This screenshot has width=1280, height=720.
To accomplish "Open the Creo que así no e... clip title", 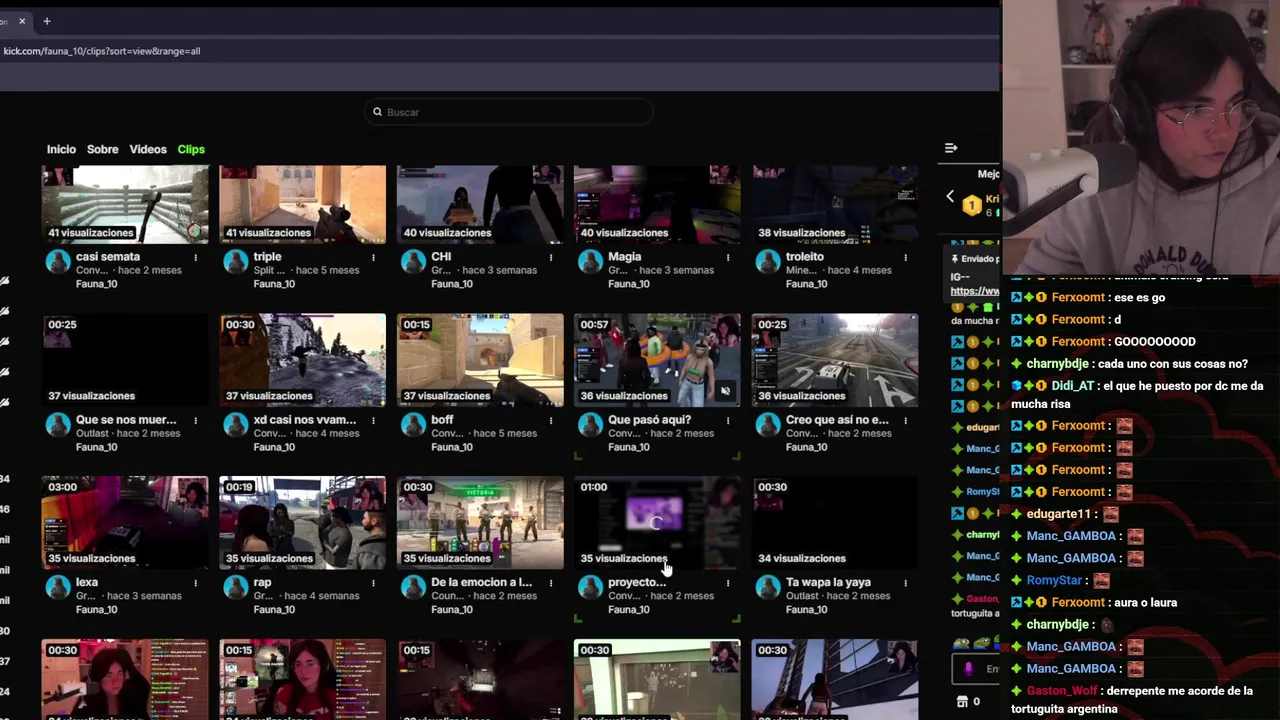I will 837,420.
